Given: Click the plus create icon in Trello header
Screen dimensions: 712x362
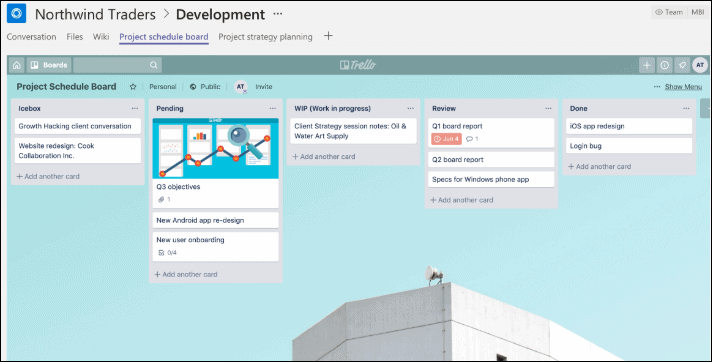Looking at the screenshot, I should click(647, 65).
